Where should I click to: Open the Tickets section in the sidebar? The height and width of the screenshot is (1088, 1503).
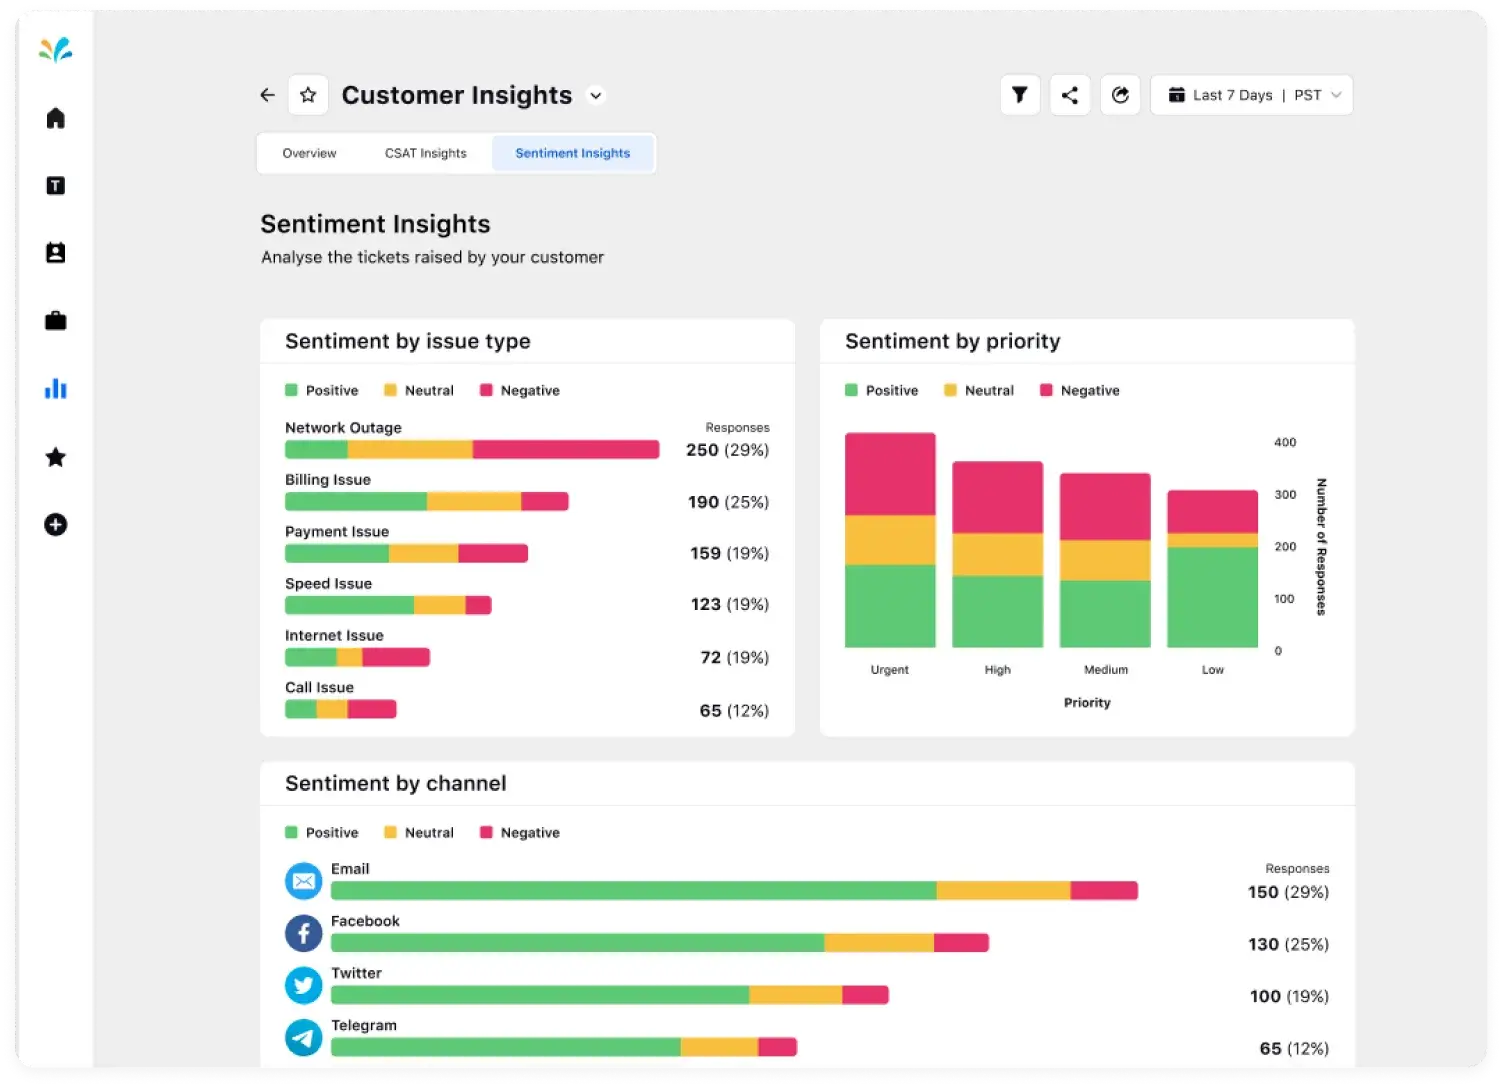(55, 185)
